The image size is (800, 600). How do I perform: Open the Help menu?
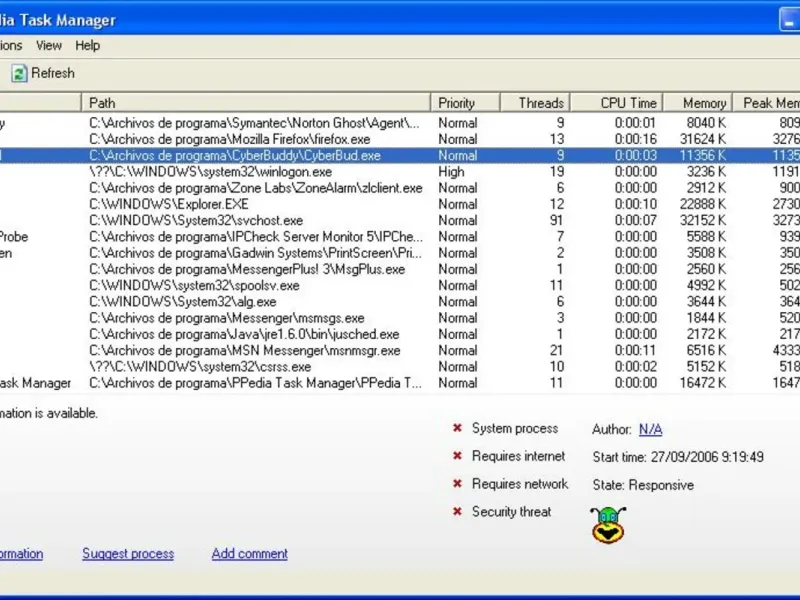pos(87,45)
